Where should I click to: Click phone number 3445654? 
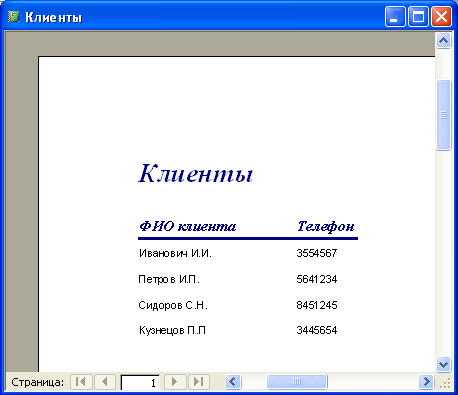point(317,330)
